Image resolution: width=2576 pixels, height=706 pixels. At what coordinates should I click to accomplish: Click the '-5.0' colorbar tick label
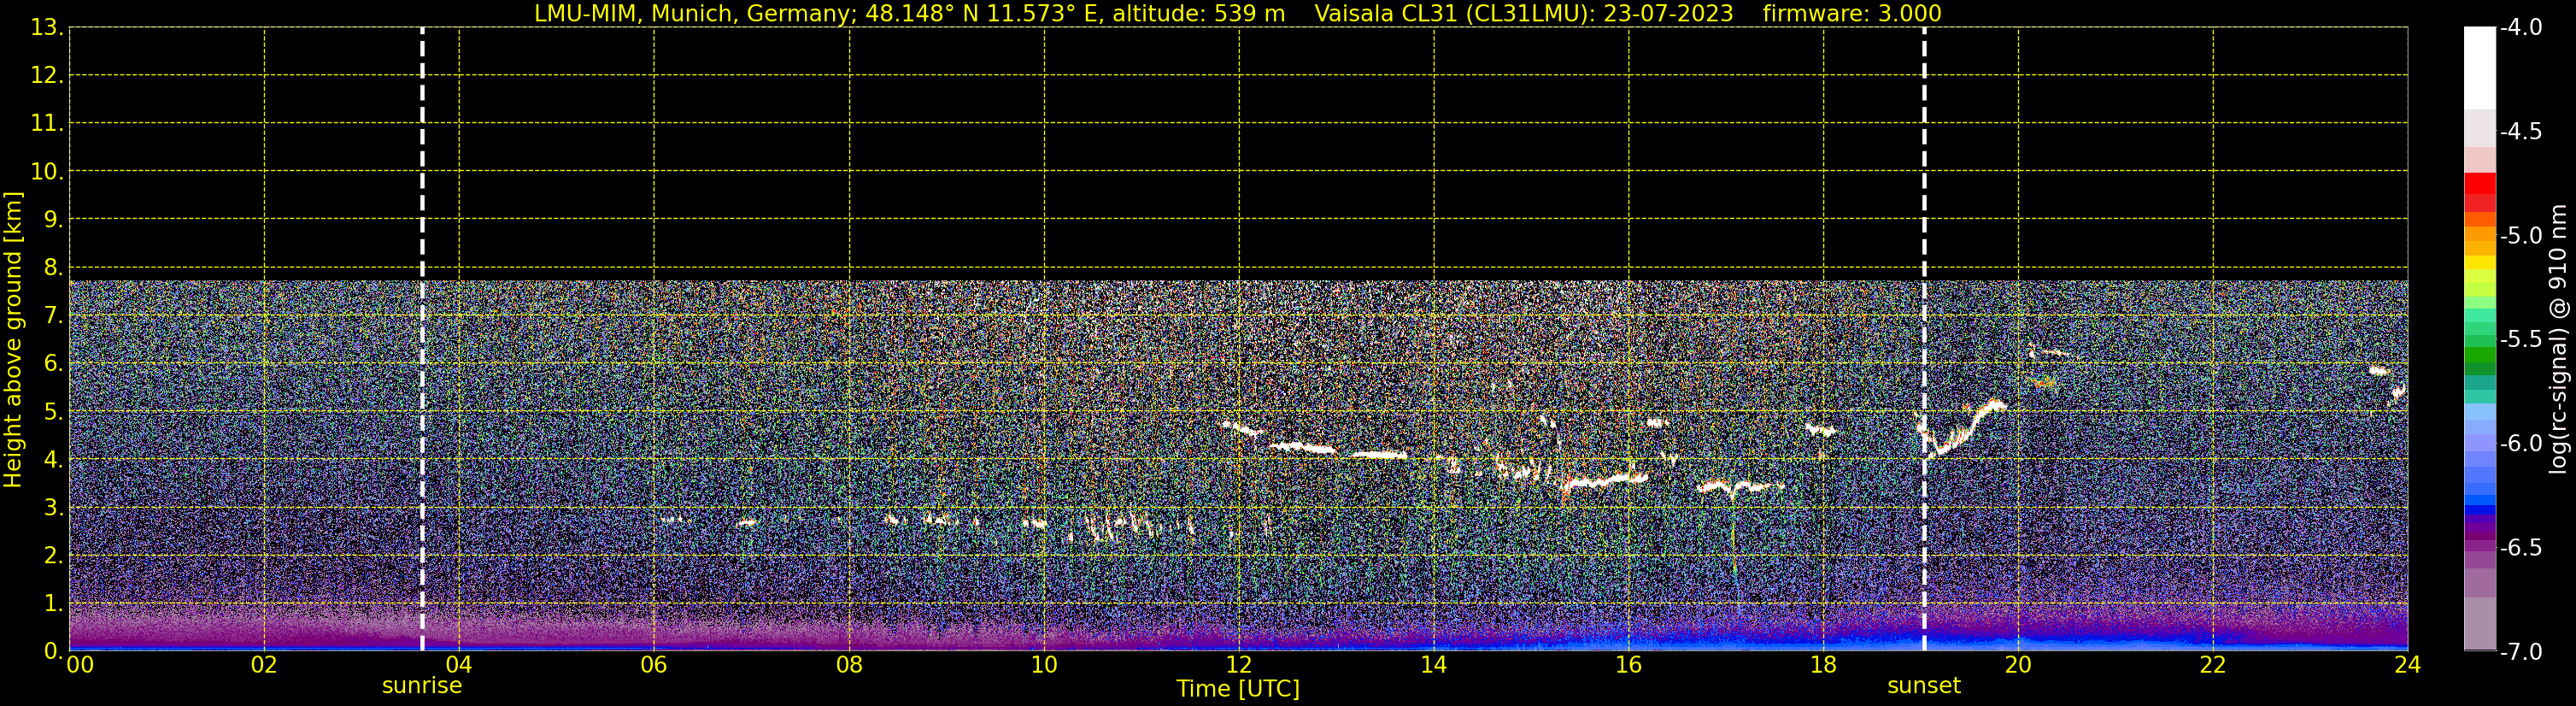(x=2521, y=236)
